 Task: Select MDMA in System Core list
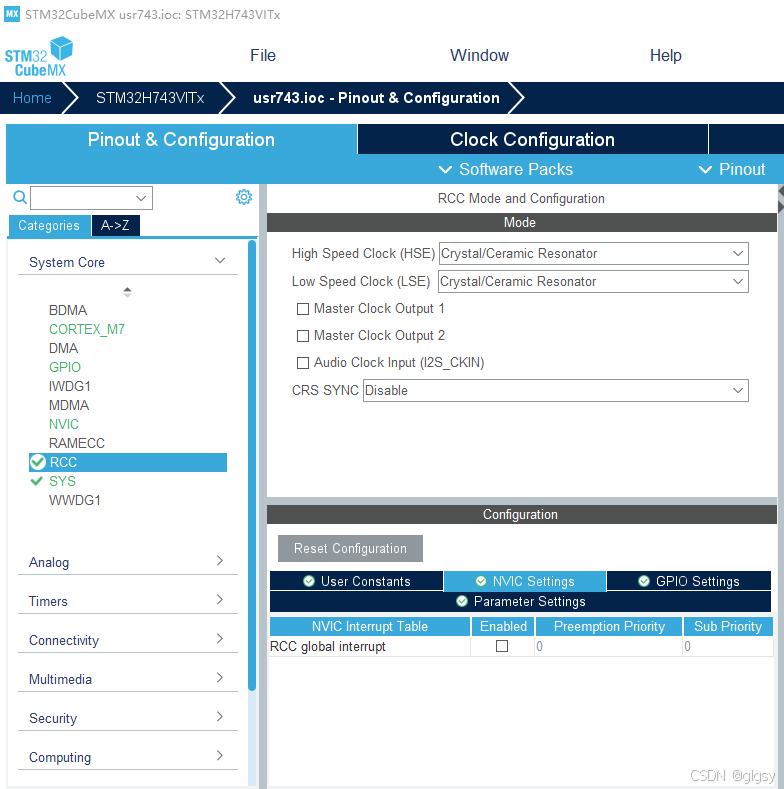tap(69, 405)
